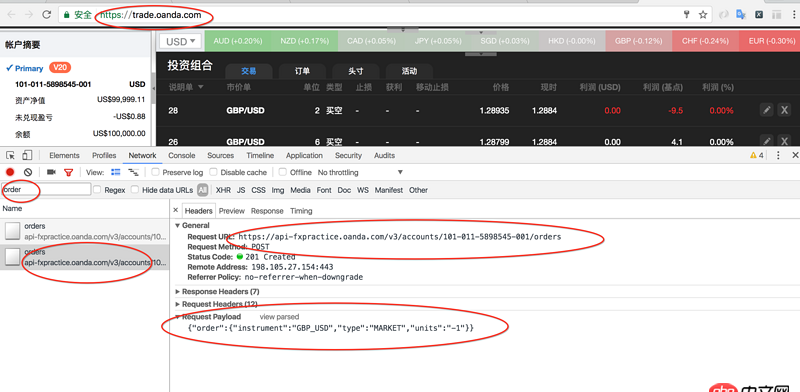Expand Response Headers (7)
The height and width of the screenshot is (392, 800).
click(178, 291)
